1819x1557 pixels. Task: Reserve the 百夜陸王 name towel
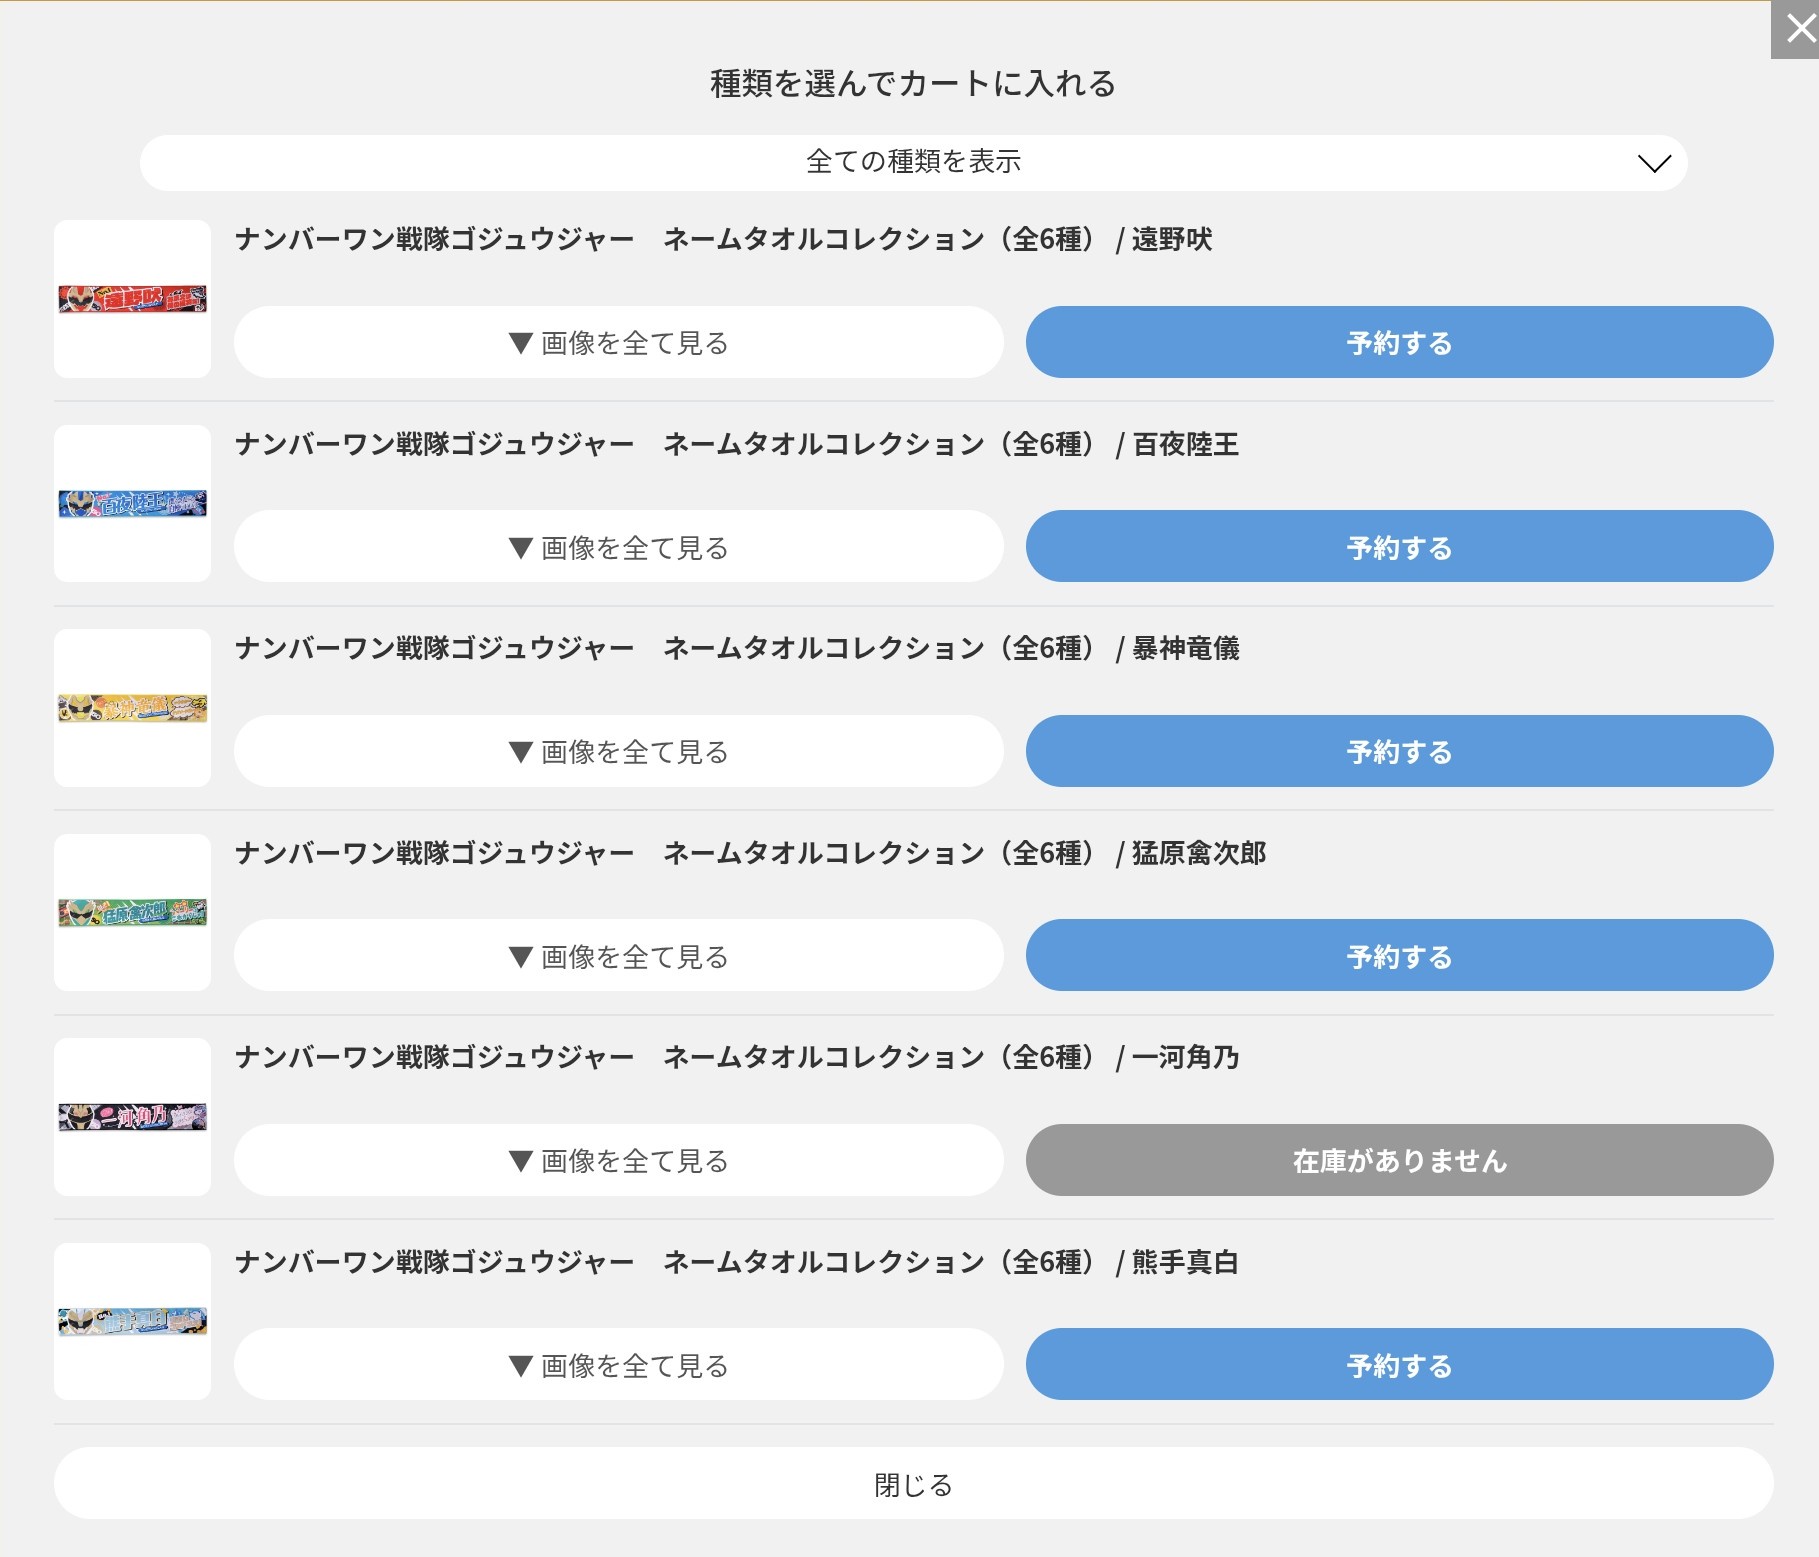(1399, 547)
